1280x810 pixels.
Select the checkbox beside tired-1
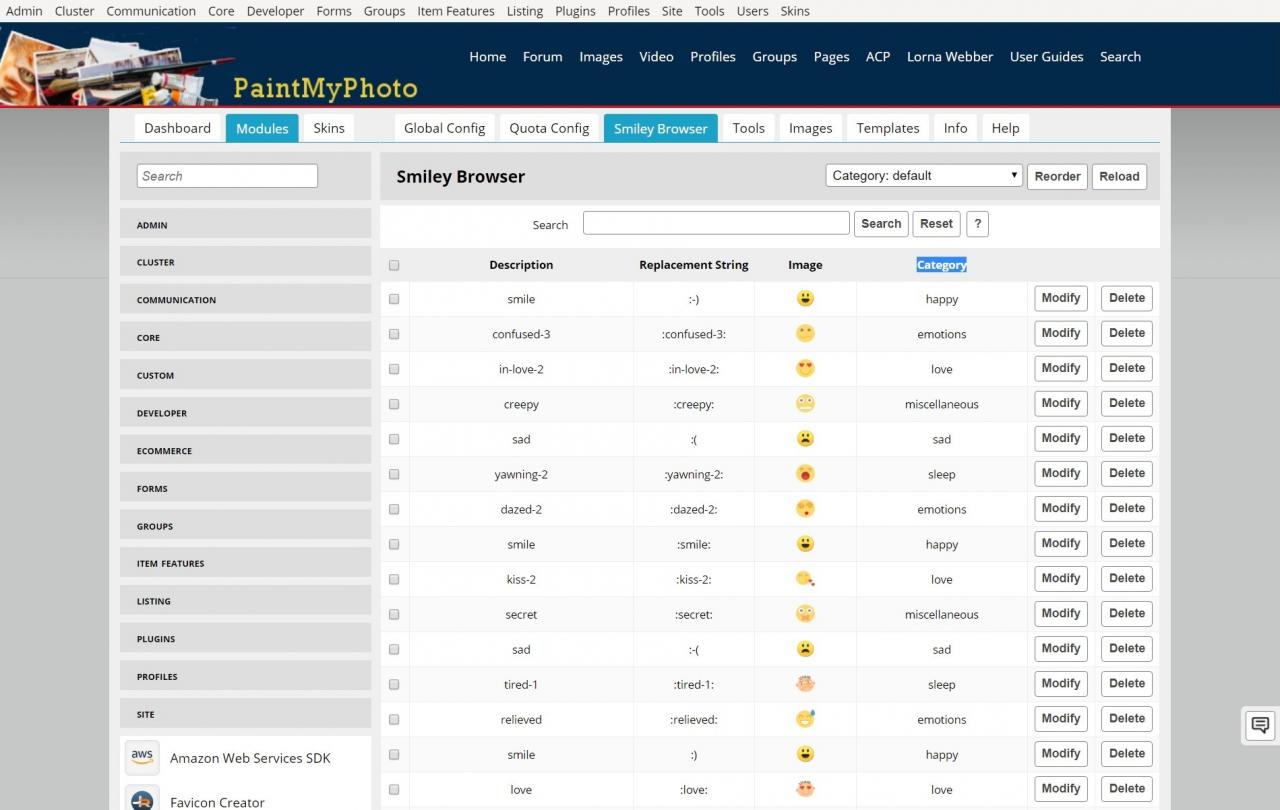(394, 684)
